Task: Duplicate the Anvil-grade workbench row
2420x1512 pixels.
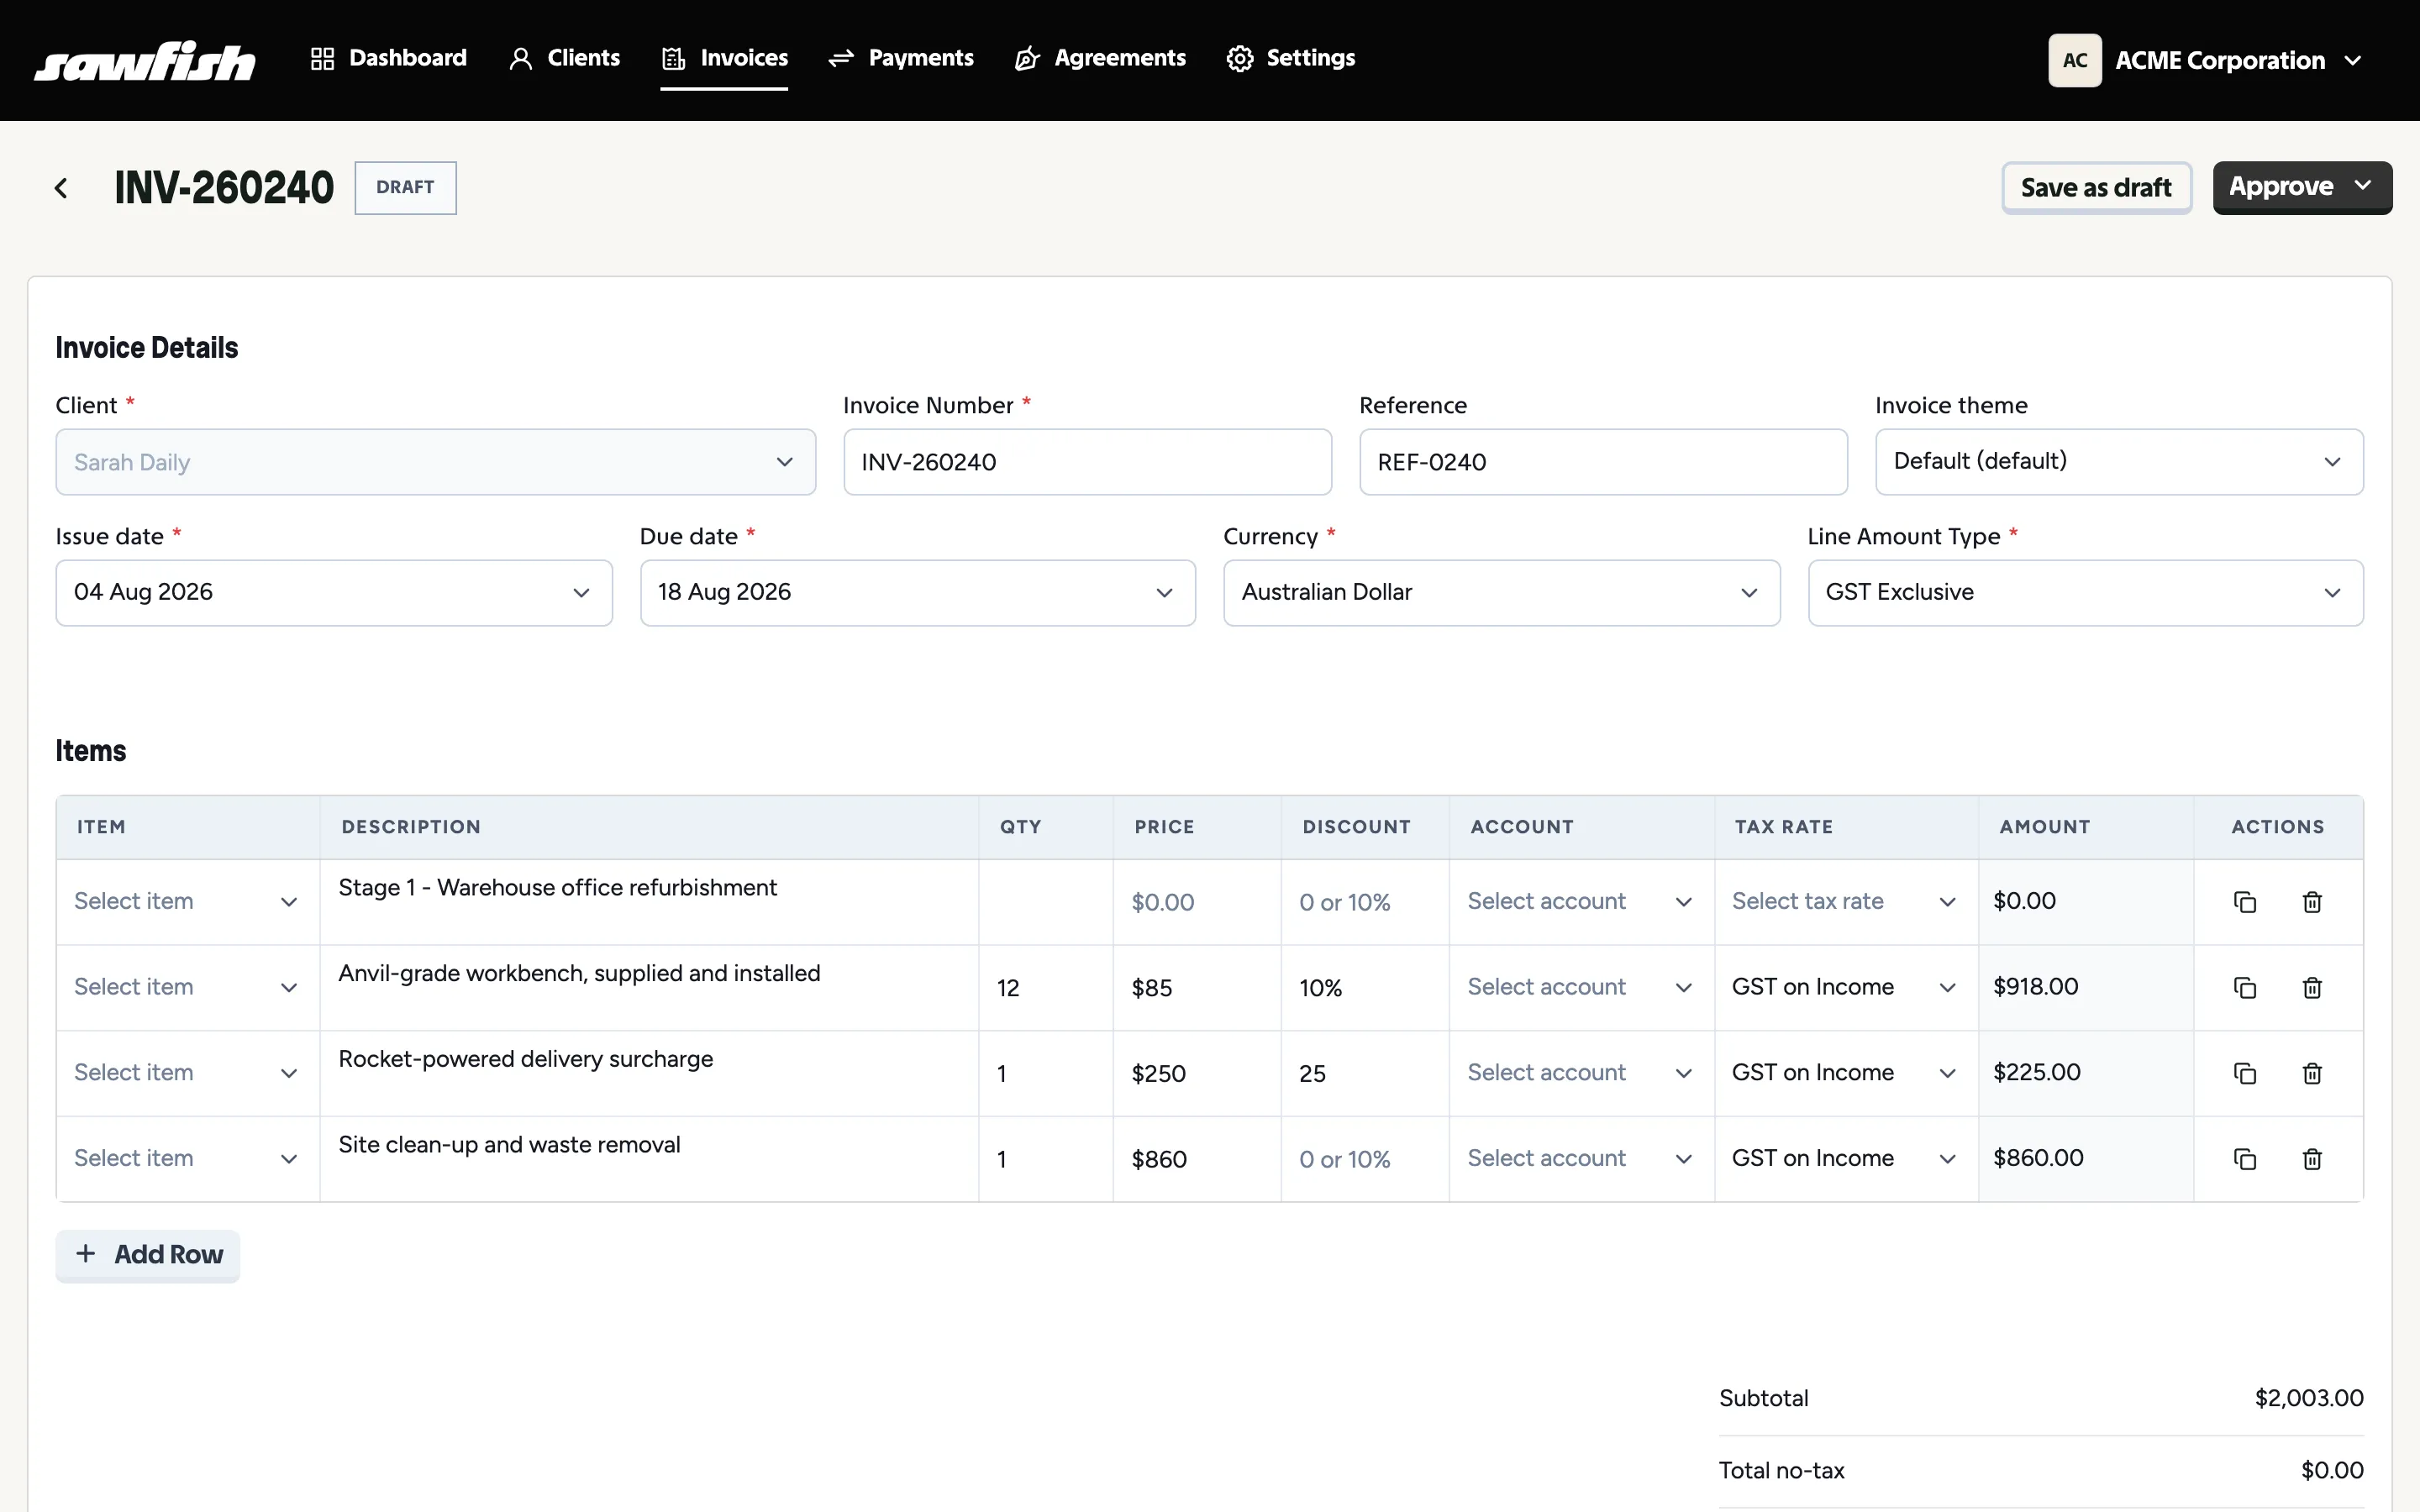Action: tap(2245, 988)
